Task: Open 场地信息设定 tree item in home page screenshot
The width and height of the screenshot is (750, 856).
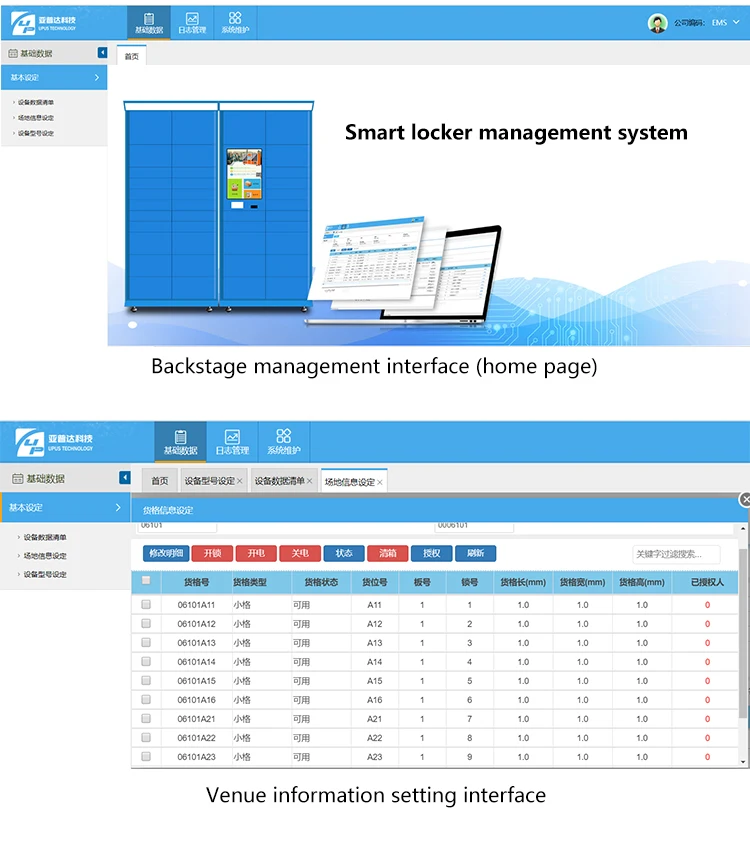Action: click(x=35, y=117)
